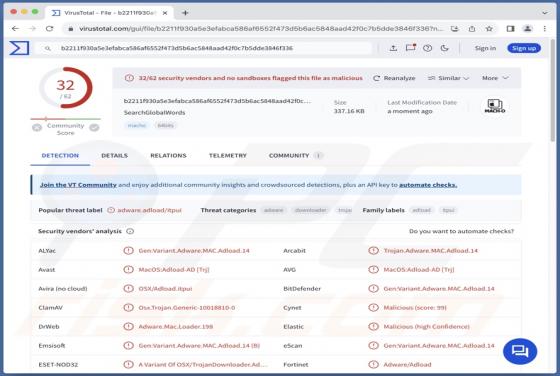This screenshot has width=560, height=376.
Task: Click Elastic Malicious (high Confidence) result
Action: coord(426,326)
